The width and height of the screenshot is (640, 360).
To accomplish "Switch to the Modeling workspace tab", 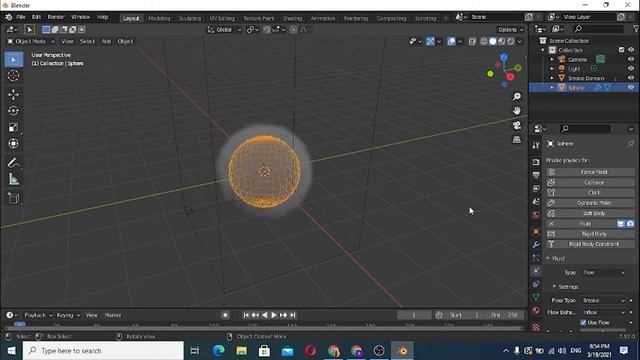I will pyautogui.click(x=159, y=18).
